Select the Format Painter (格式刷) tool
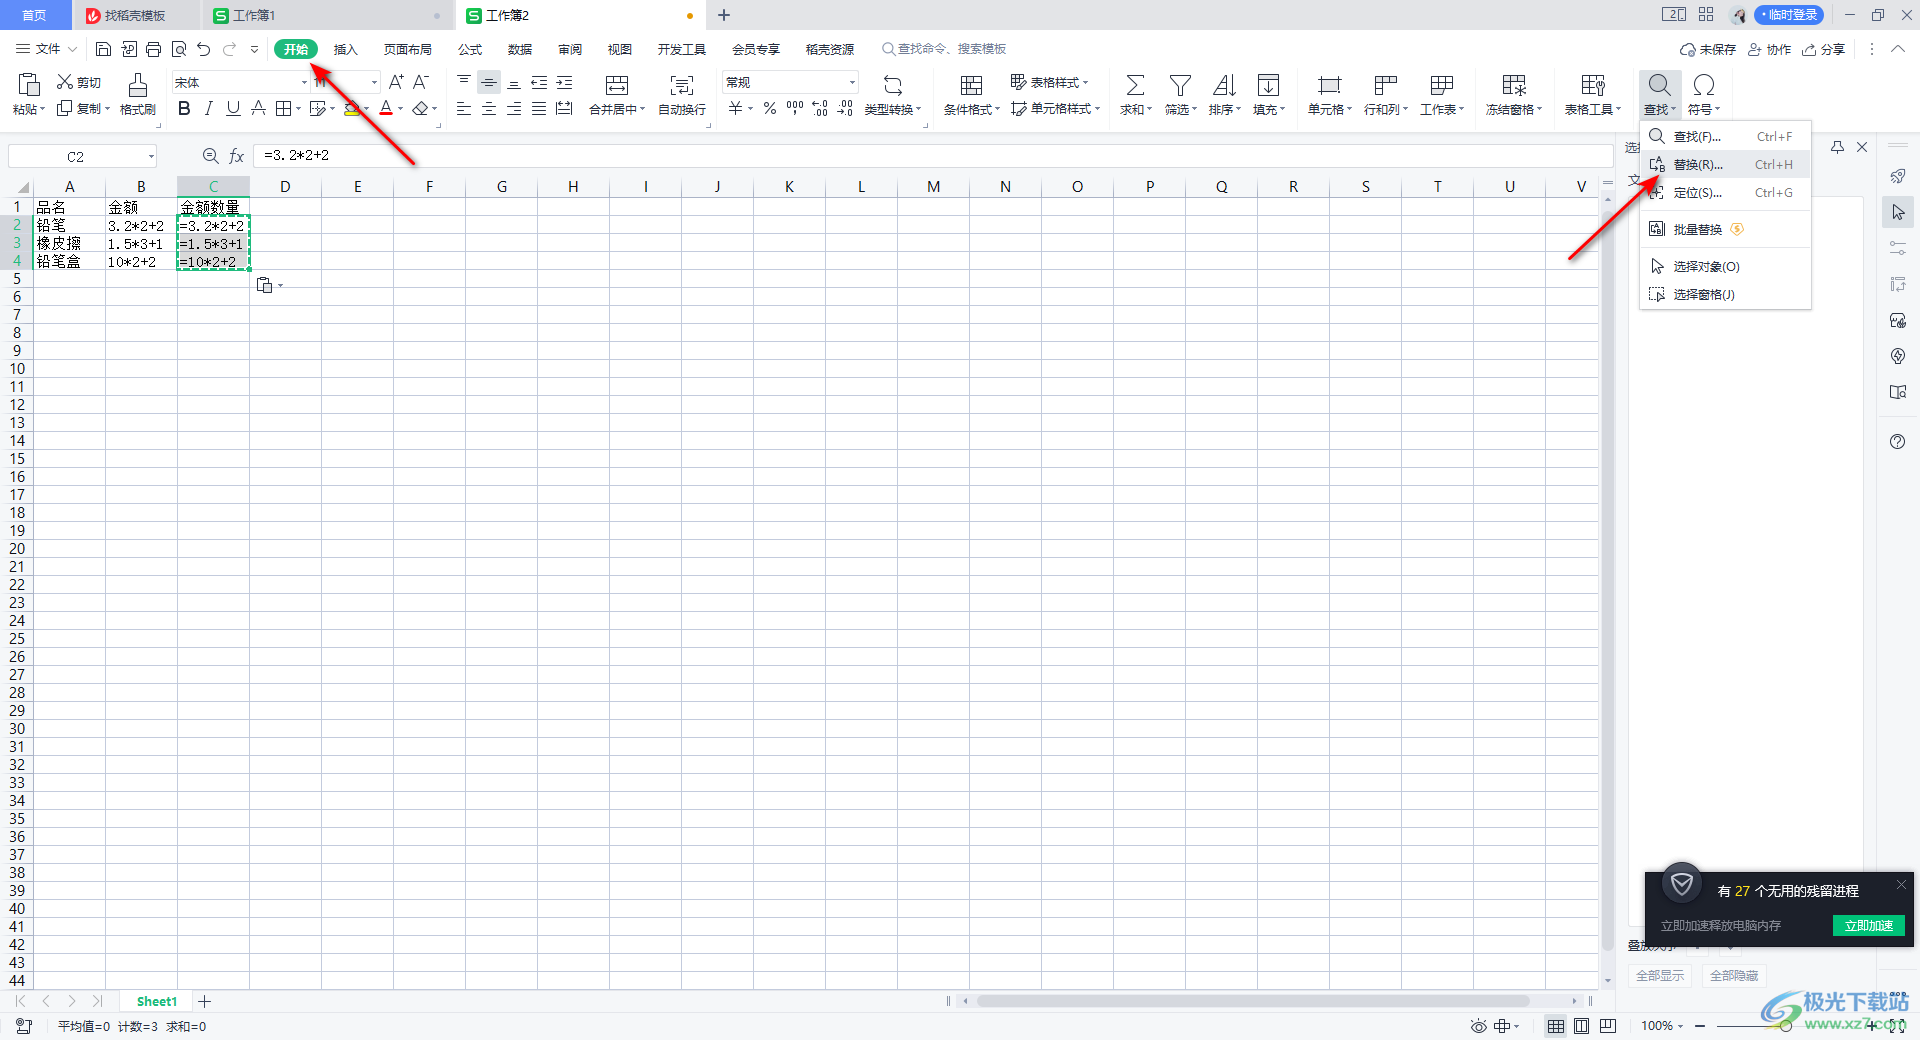 point(138,95)
